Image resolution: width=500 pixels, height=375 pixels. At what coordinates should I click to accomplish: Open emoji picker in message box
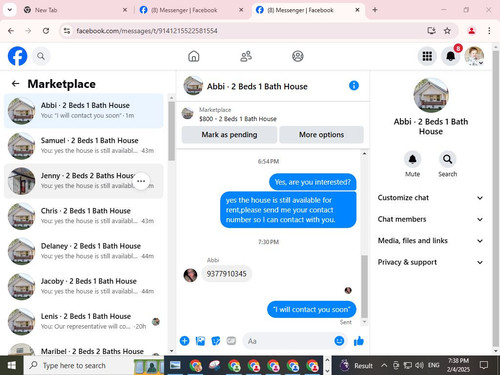click(x=339, y=341)
